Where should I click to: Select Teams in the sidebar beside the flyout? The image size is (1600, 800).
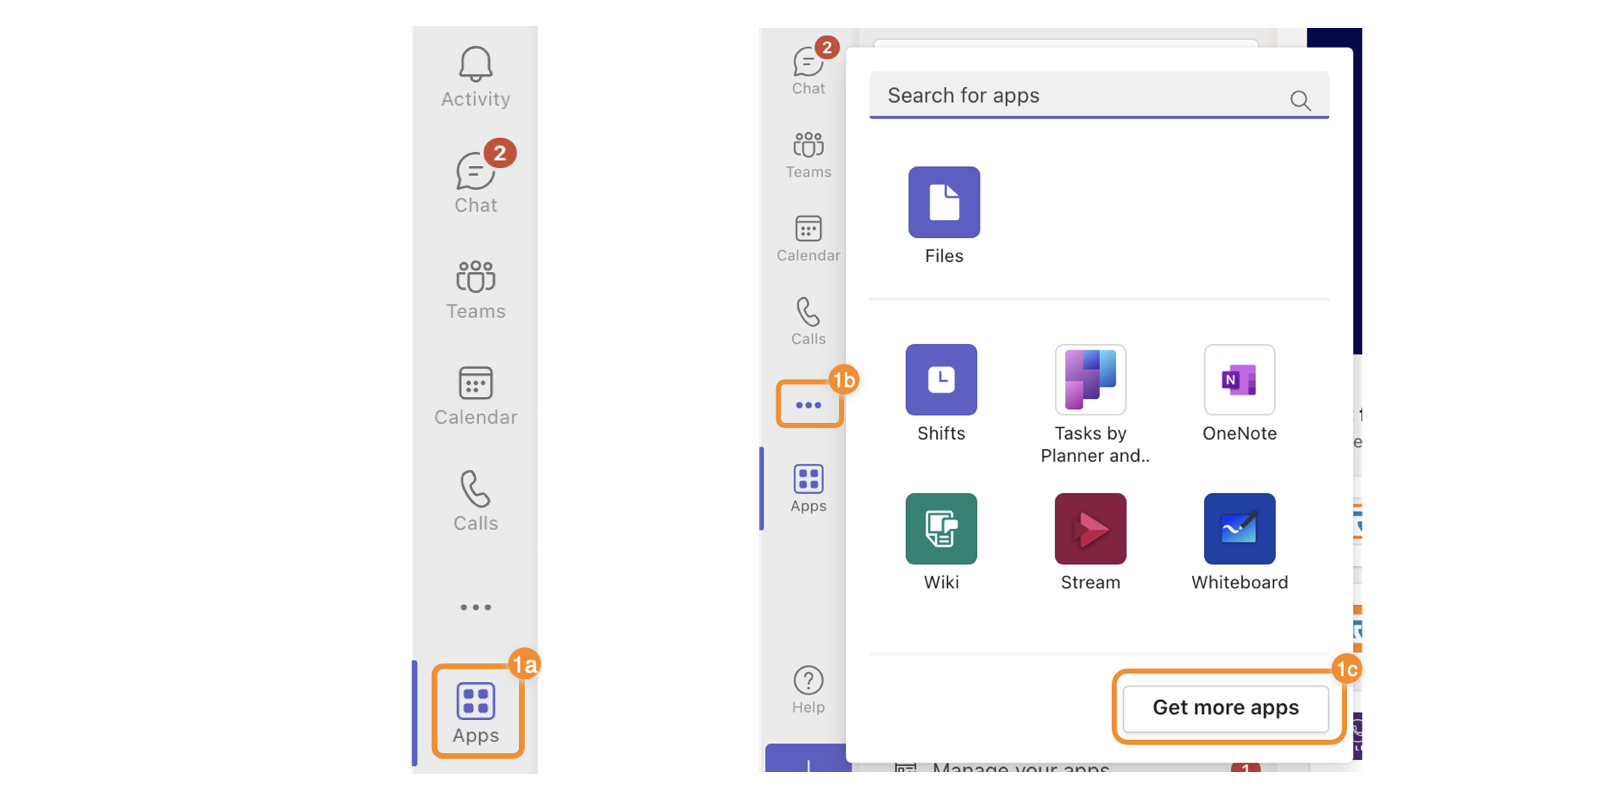tap(808, 154)
